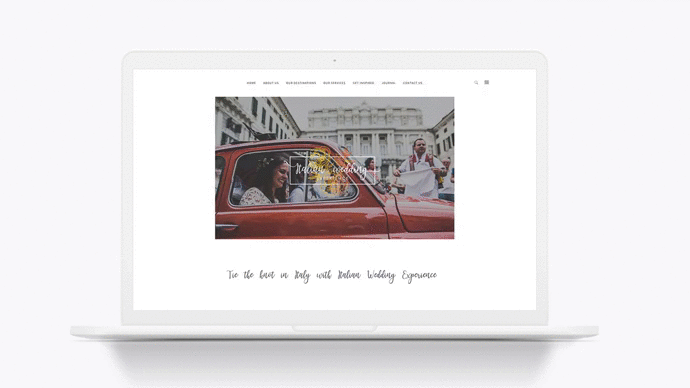
Task: Open the search magnifier icon
Action: 476,83
